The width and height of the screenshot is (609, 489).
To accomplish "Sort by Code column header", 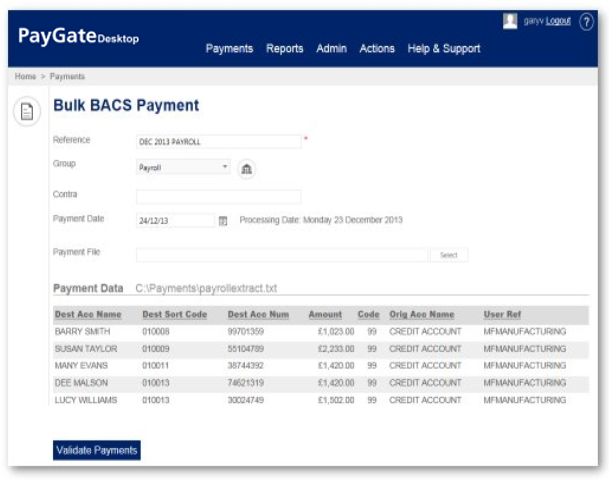I will tap(368, 315).
